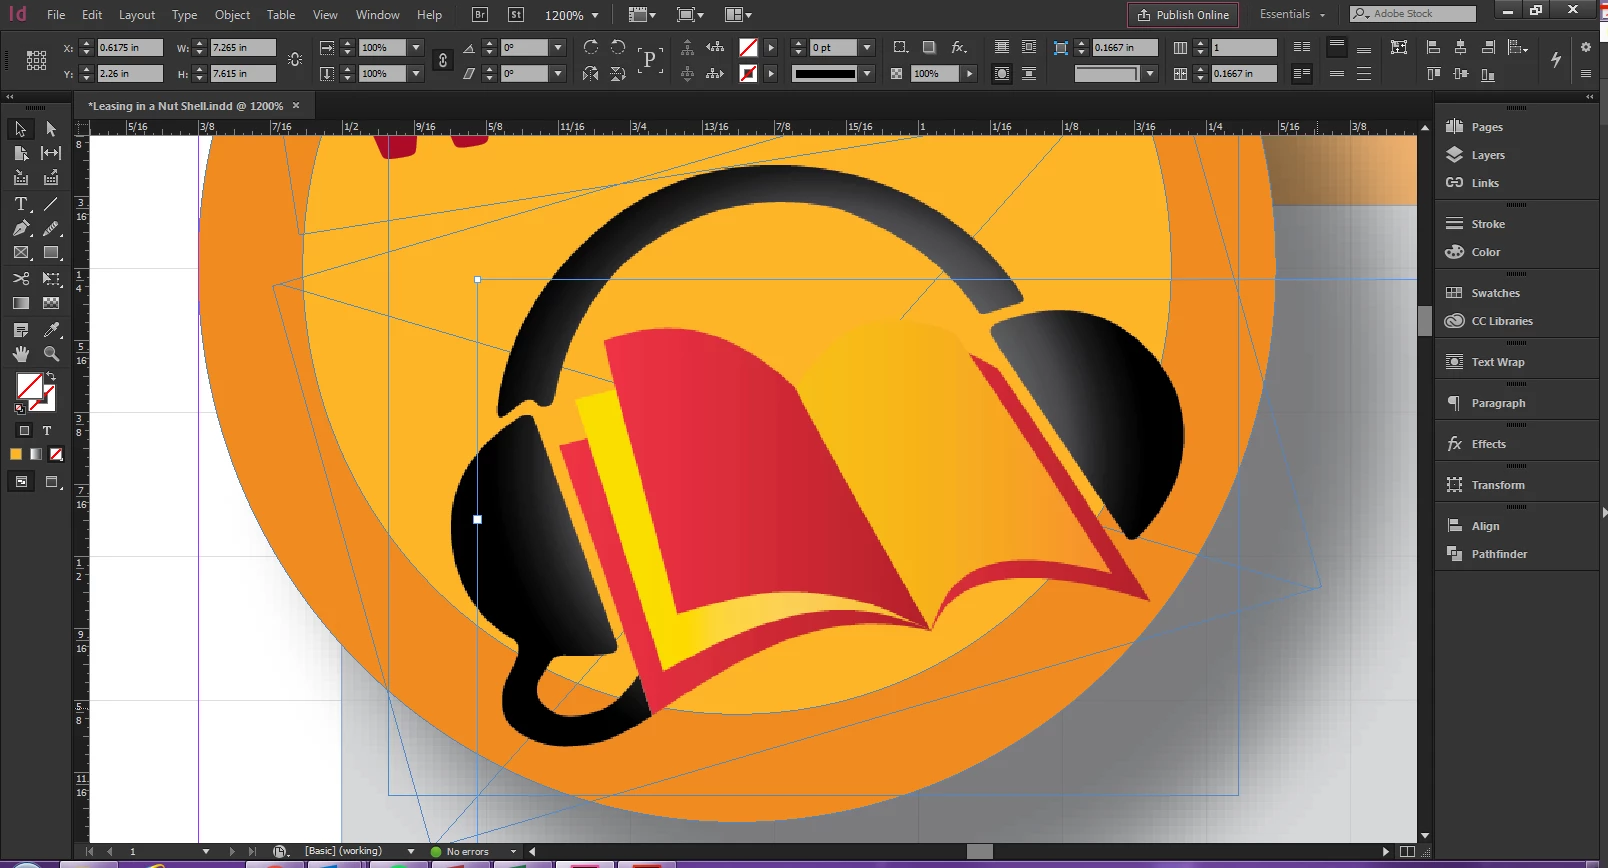Expand the scale X percentage dropdown
The image size is (1608, 868).
point(416,47)
